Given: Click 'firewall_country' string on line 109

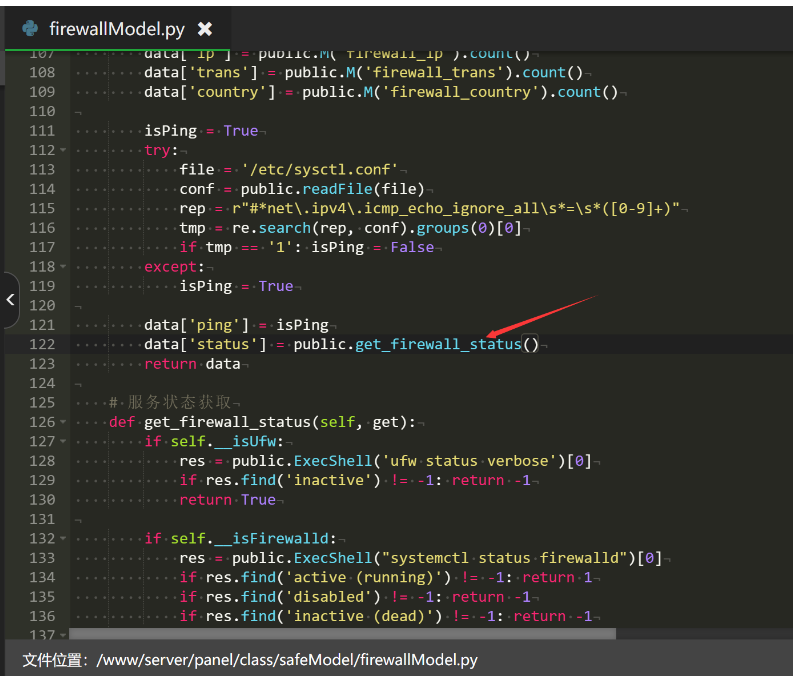Looking at the screenshot, I should [x=460, y=92].
